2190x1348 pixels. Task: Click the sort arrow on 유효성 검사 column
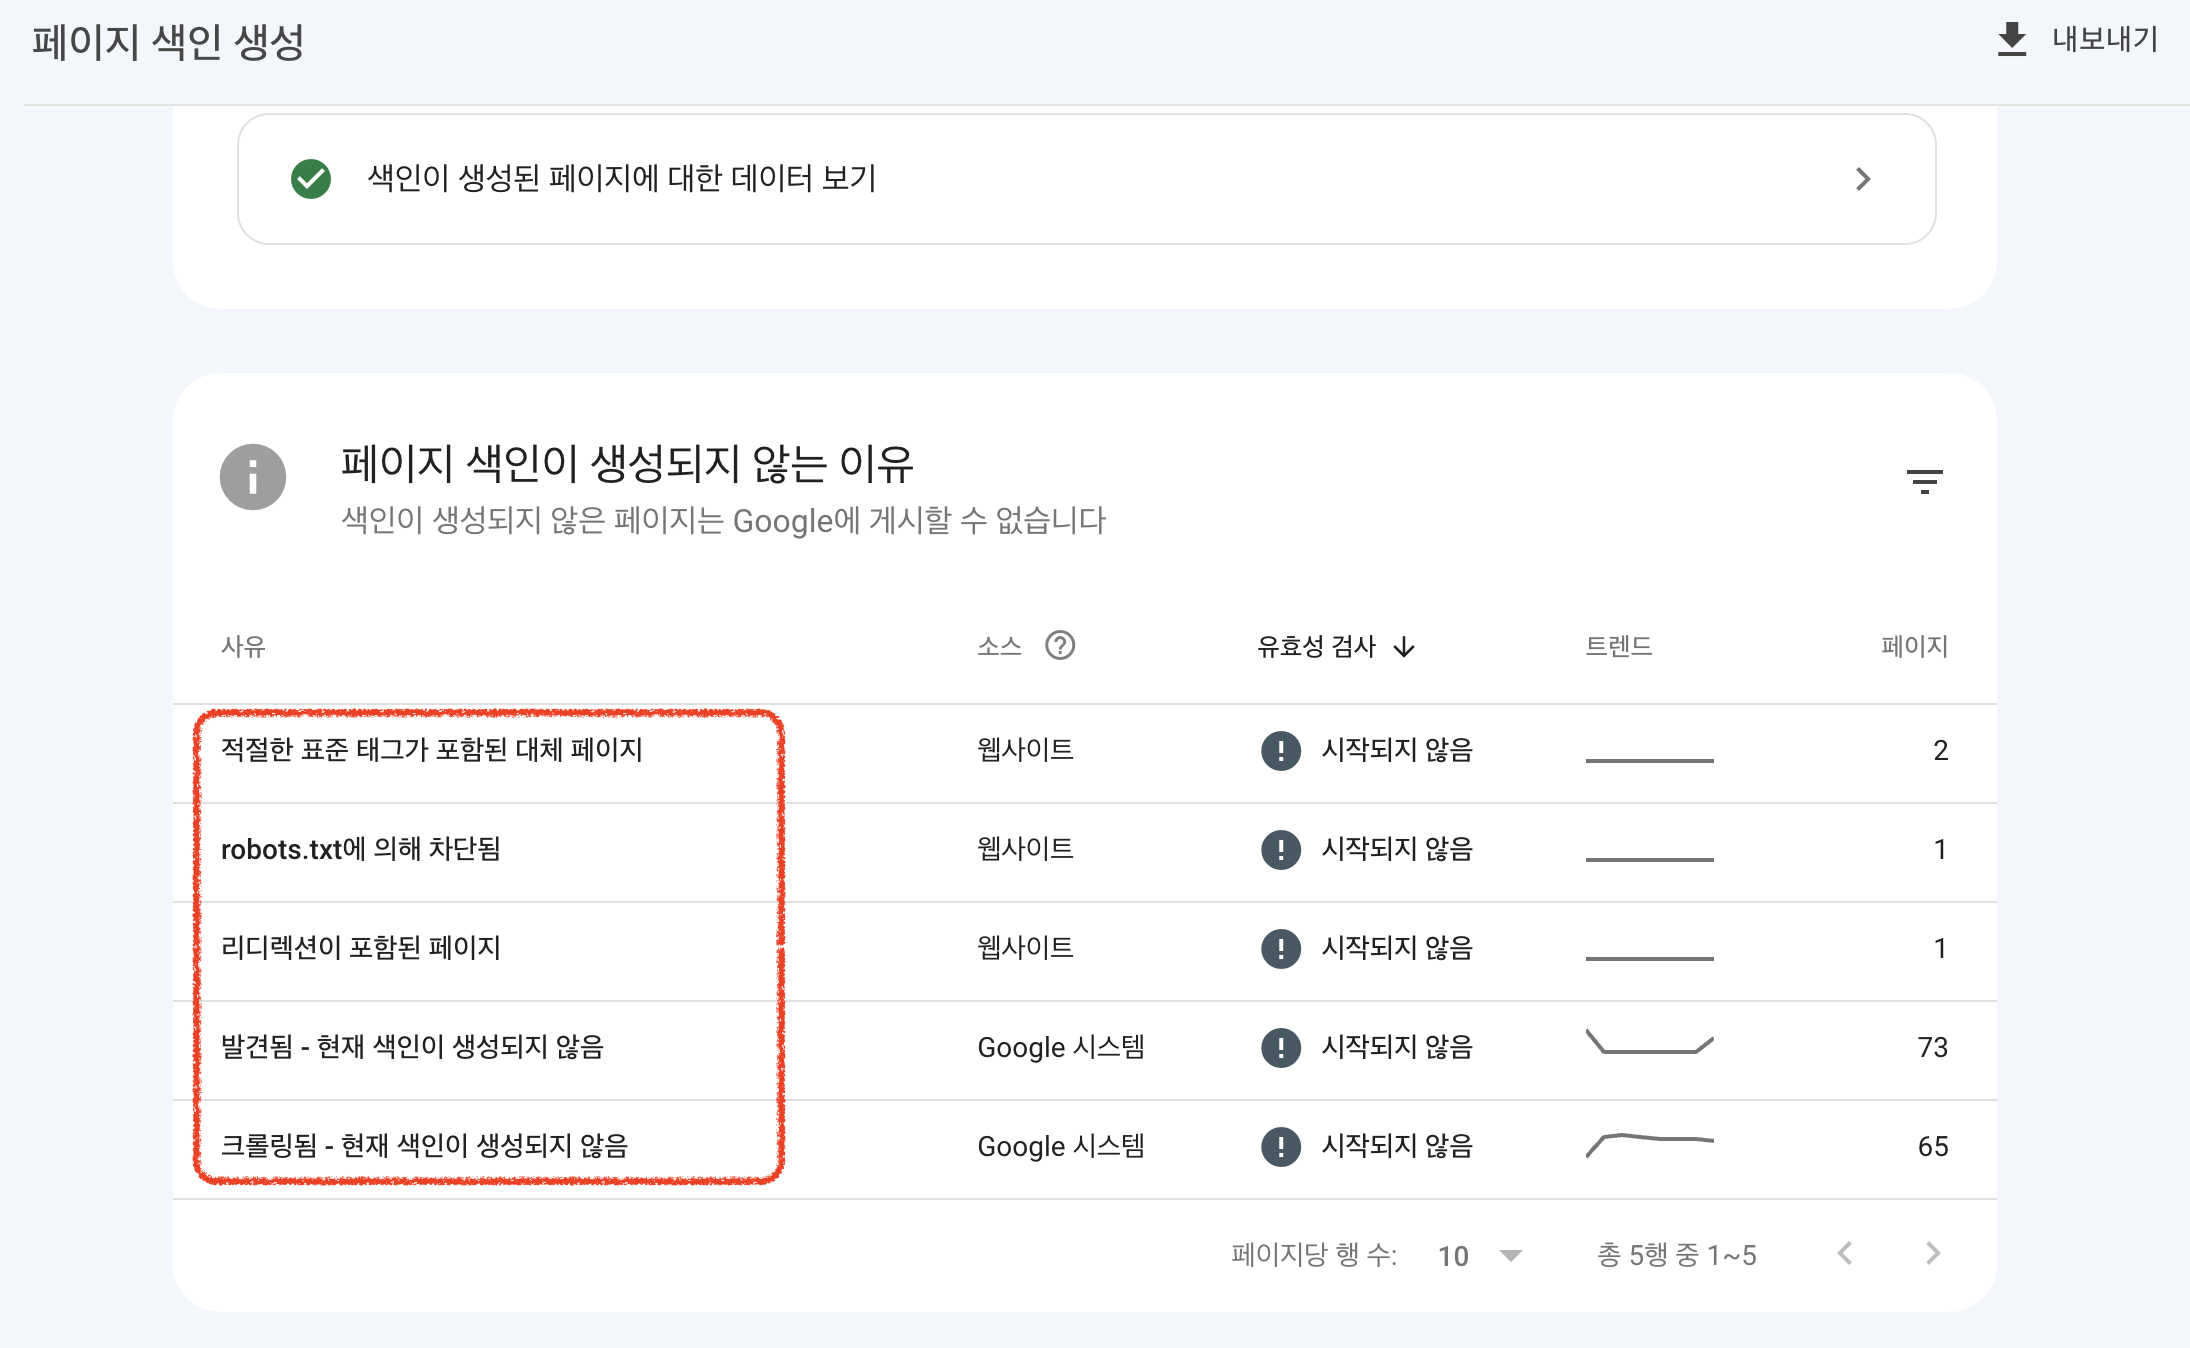coord(1406,646)
